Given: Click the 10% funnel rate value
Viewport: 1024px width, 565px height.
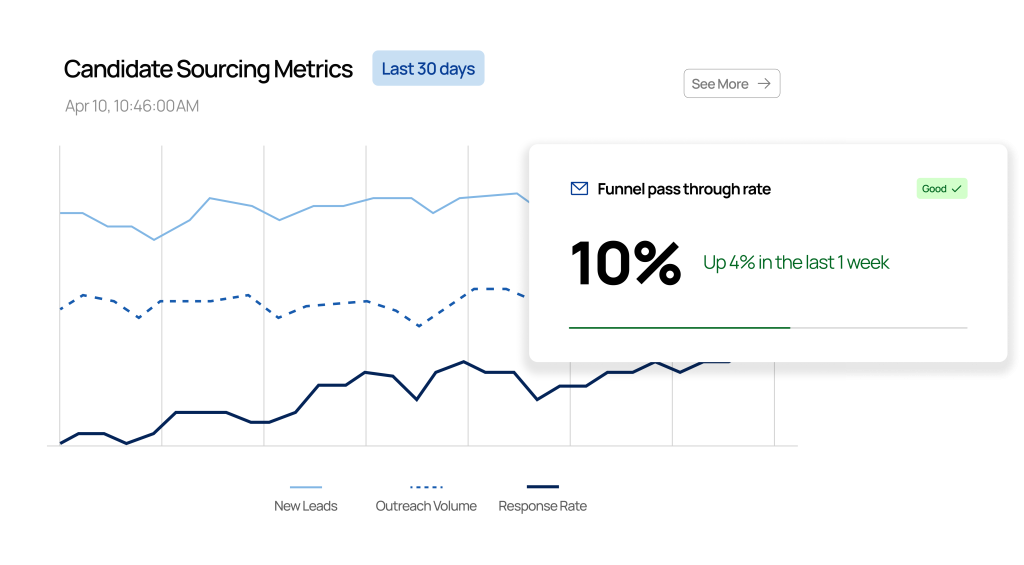Looking at the screenshot, I should click(x=626, y=263).
